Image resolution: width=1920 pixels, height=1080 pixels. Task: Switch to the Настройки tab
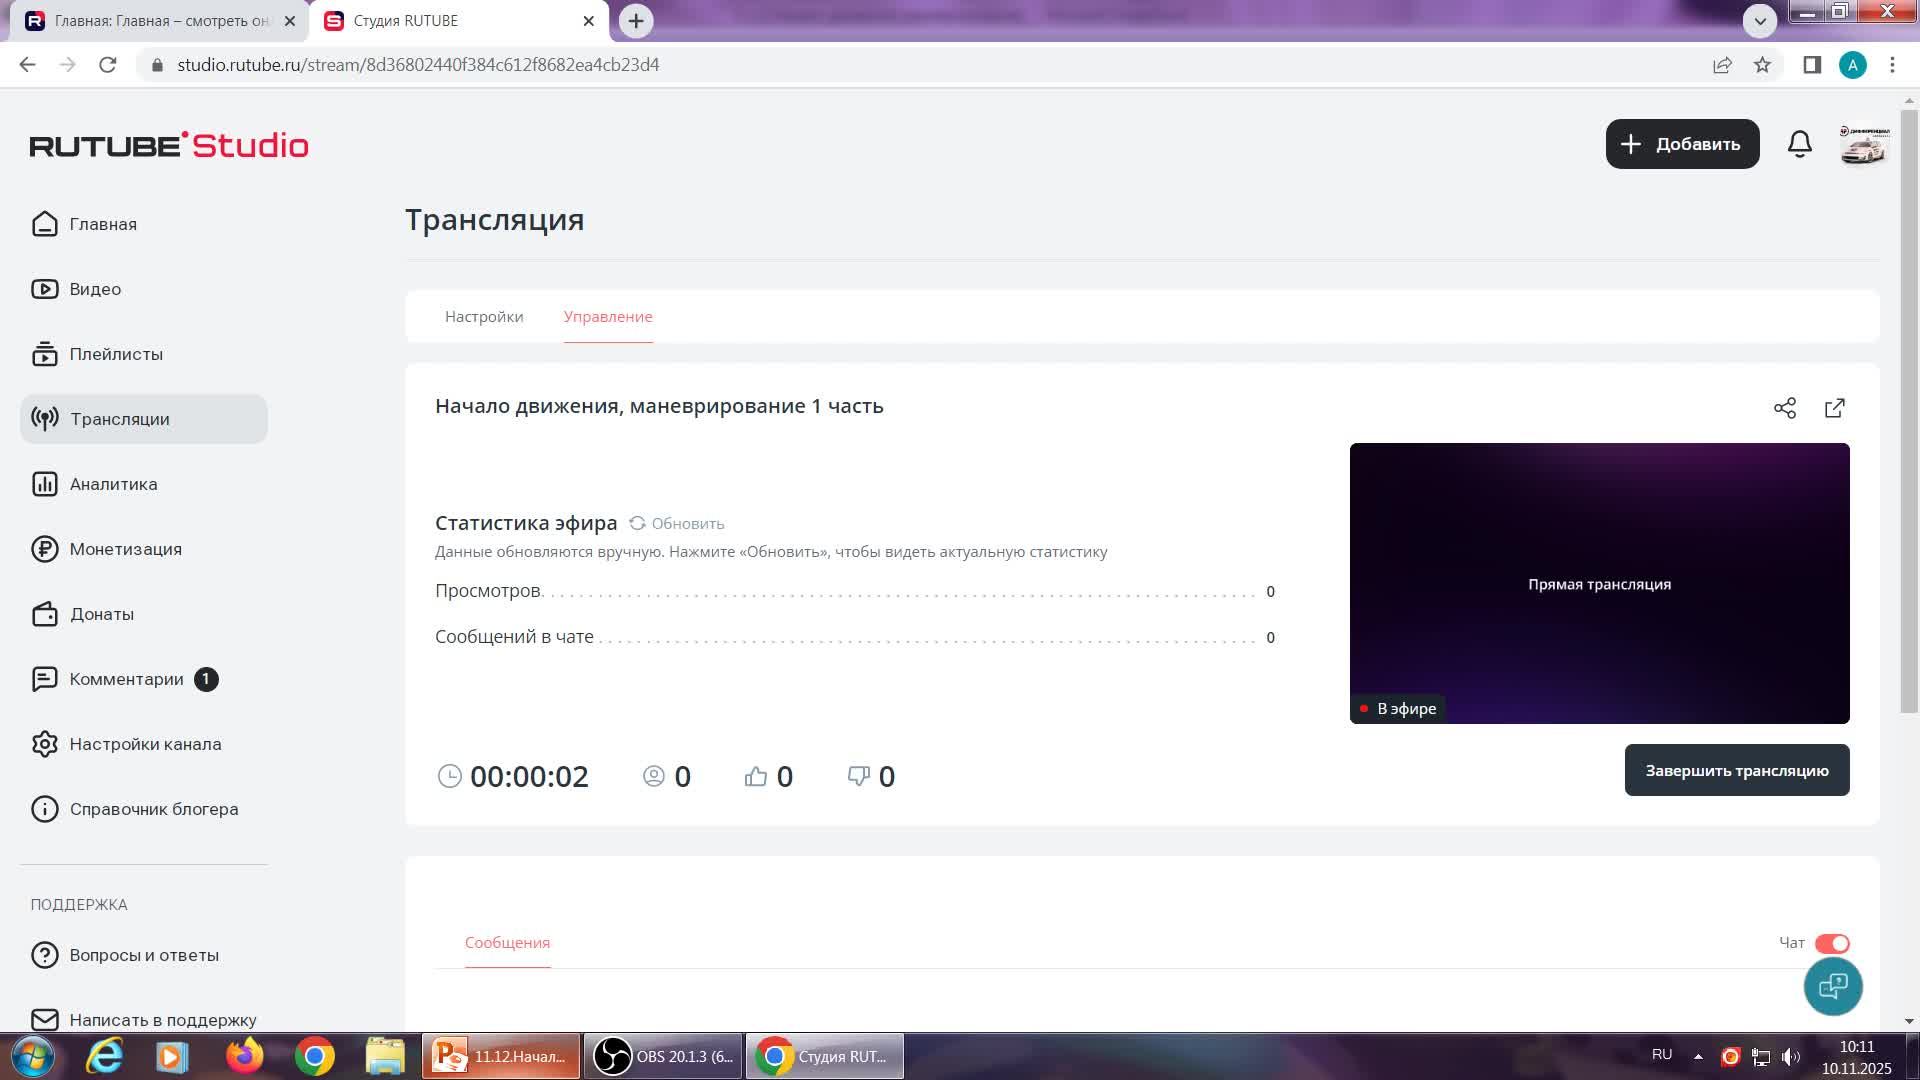coord(483,317)
